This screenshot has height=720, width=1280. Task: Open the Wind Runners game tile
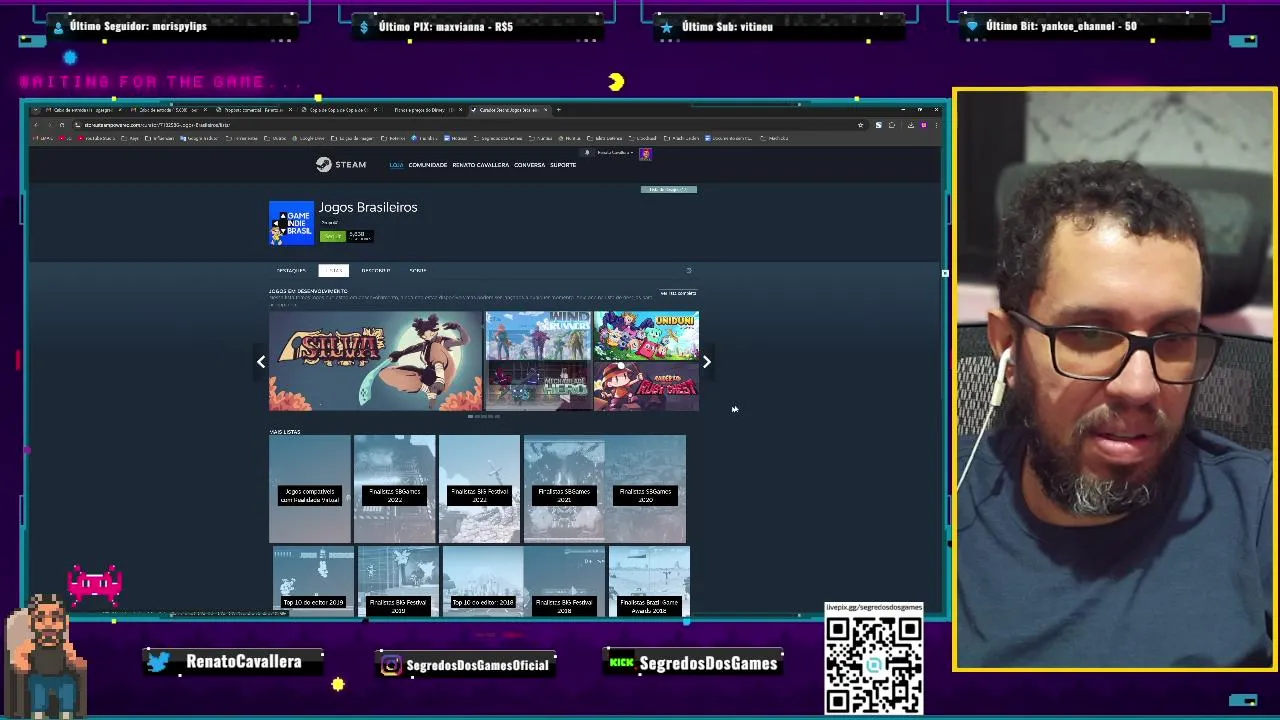coord(538,335)
